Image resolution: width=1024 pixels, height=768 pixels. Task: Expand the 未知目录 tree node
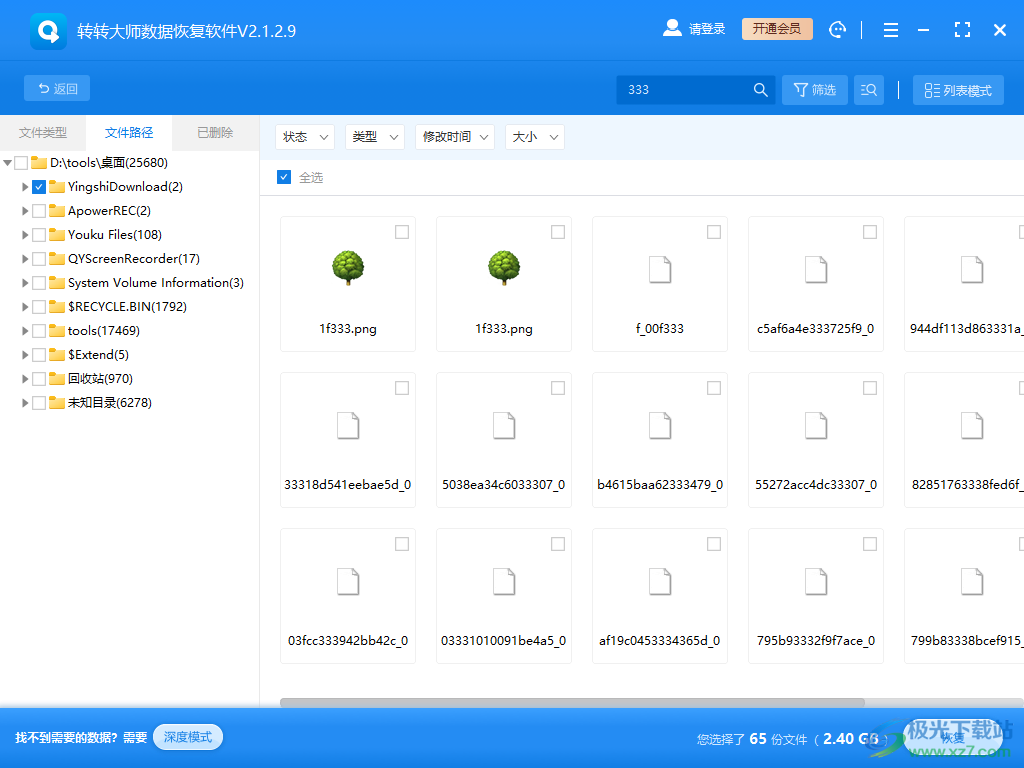tap(25, 403)
